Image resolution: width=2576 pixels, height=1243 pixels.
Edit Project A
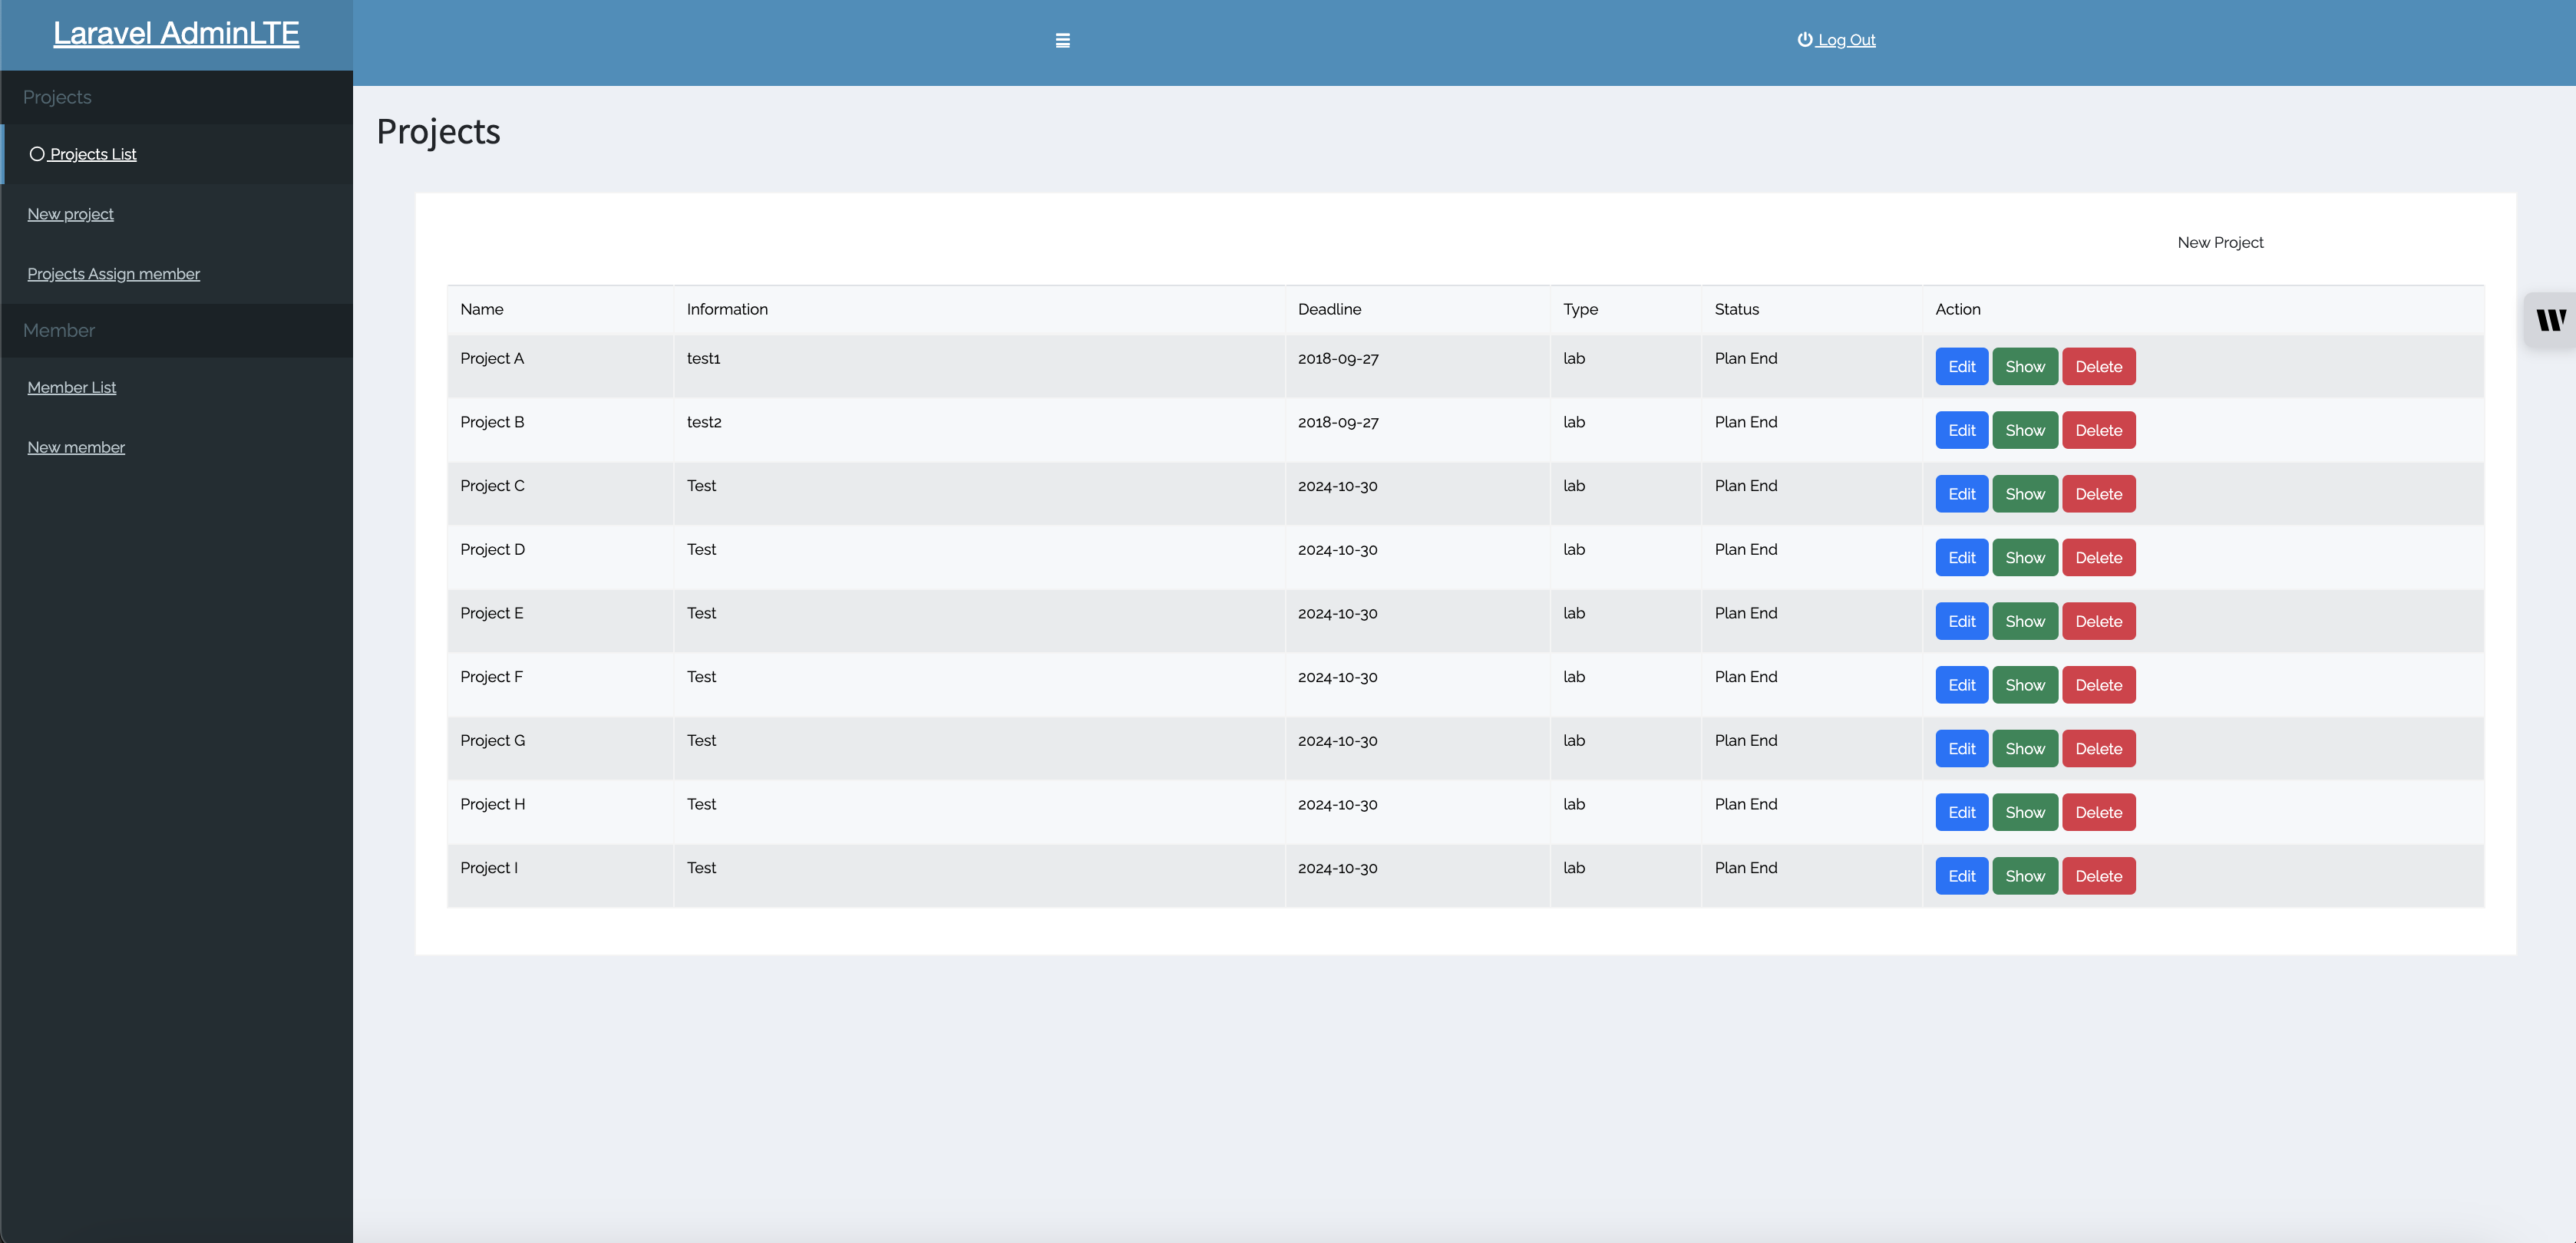1961,366
